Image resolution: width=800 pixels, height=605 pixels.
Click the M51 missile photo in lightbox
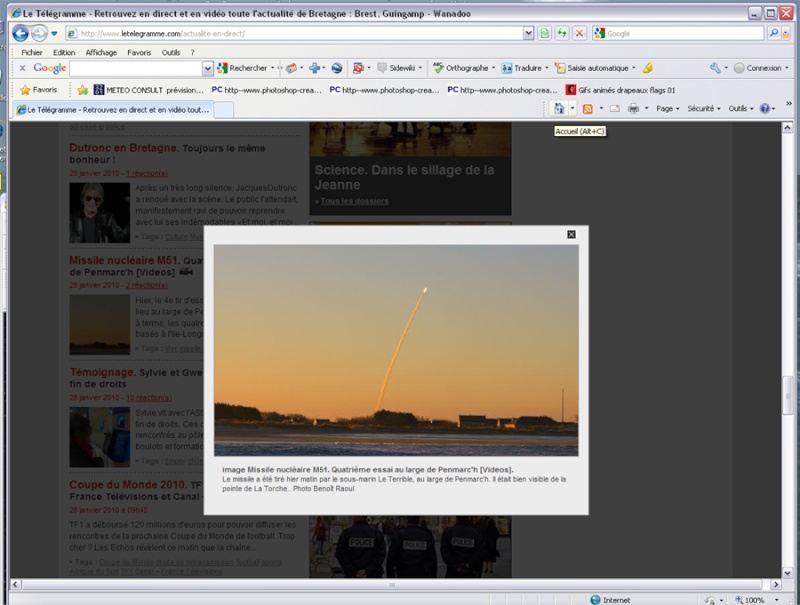[396, 350]
